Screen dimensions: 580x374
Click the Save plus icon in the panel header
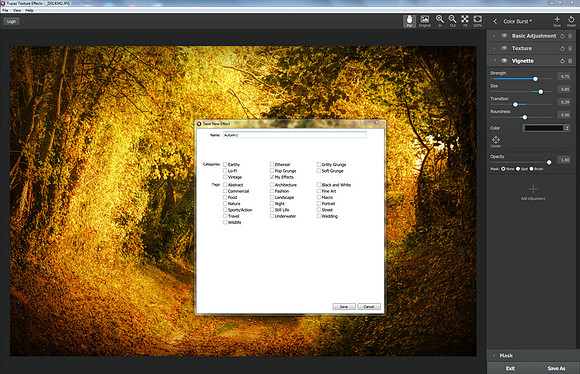(x=557, y=21)
